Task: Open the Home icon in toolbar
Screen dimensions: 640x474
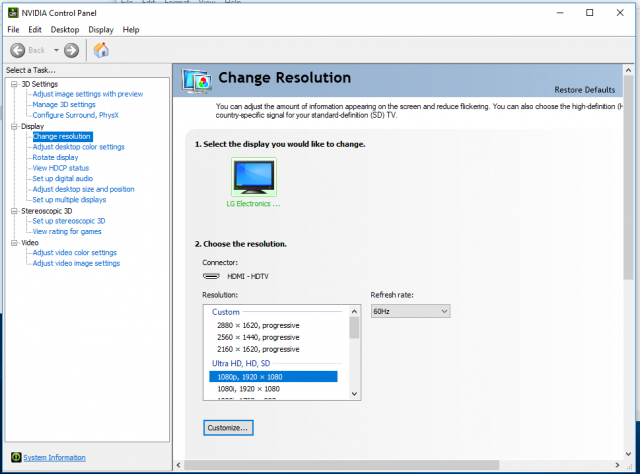Action: (x=101, y=50)
